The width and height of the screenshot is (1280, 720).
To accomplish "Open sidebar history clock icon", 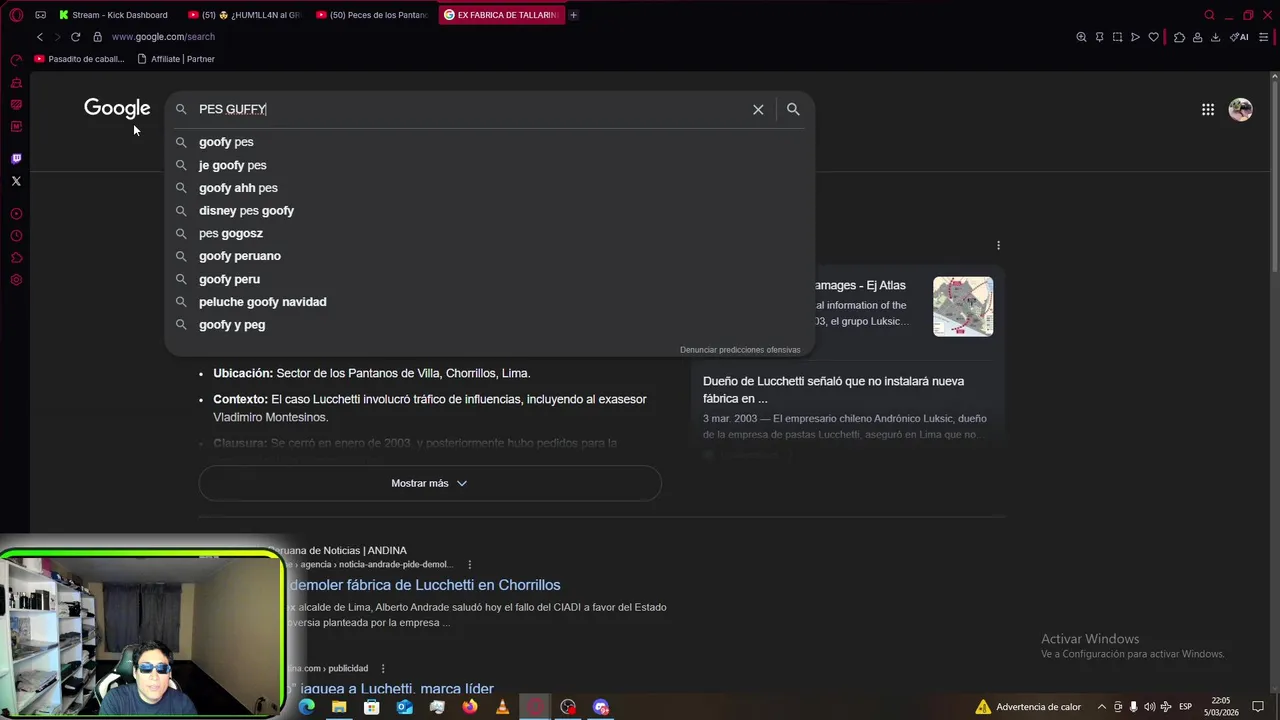I will coord(16,236).
